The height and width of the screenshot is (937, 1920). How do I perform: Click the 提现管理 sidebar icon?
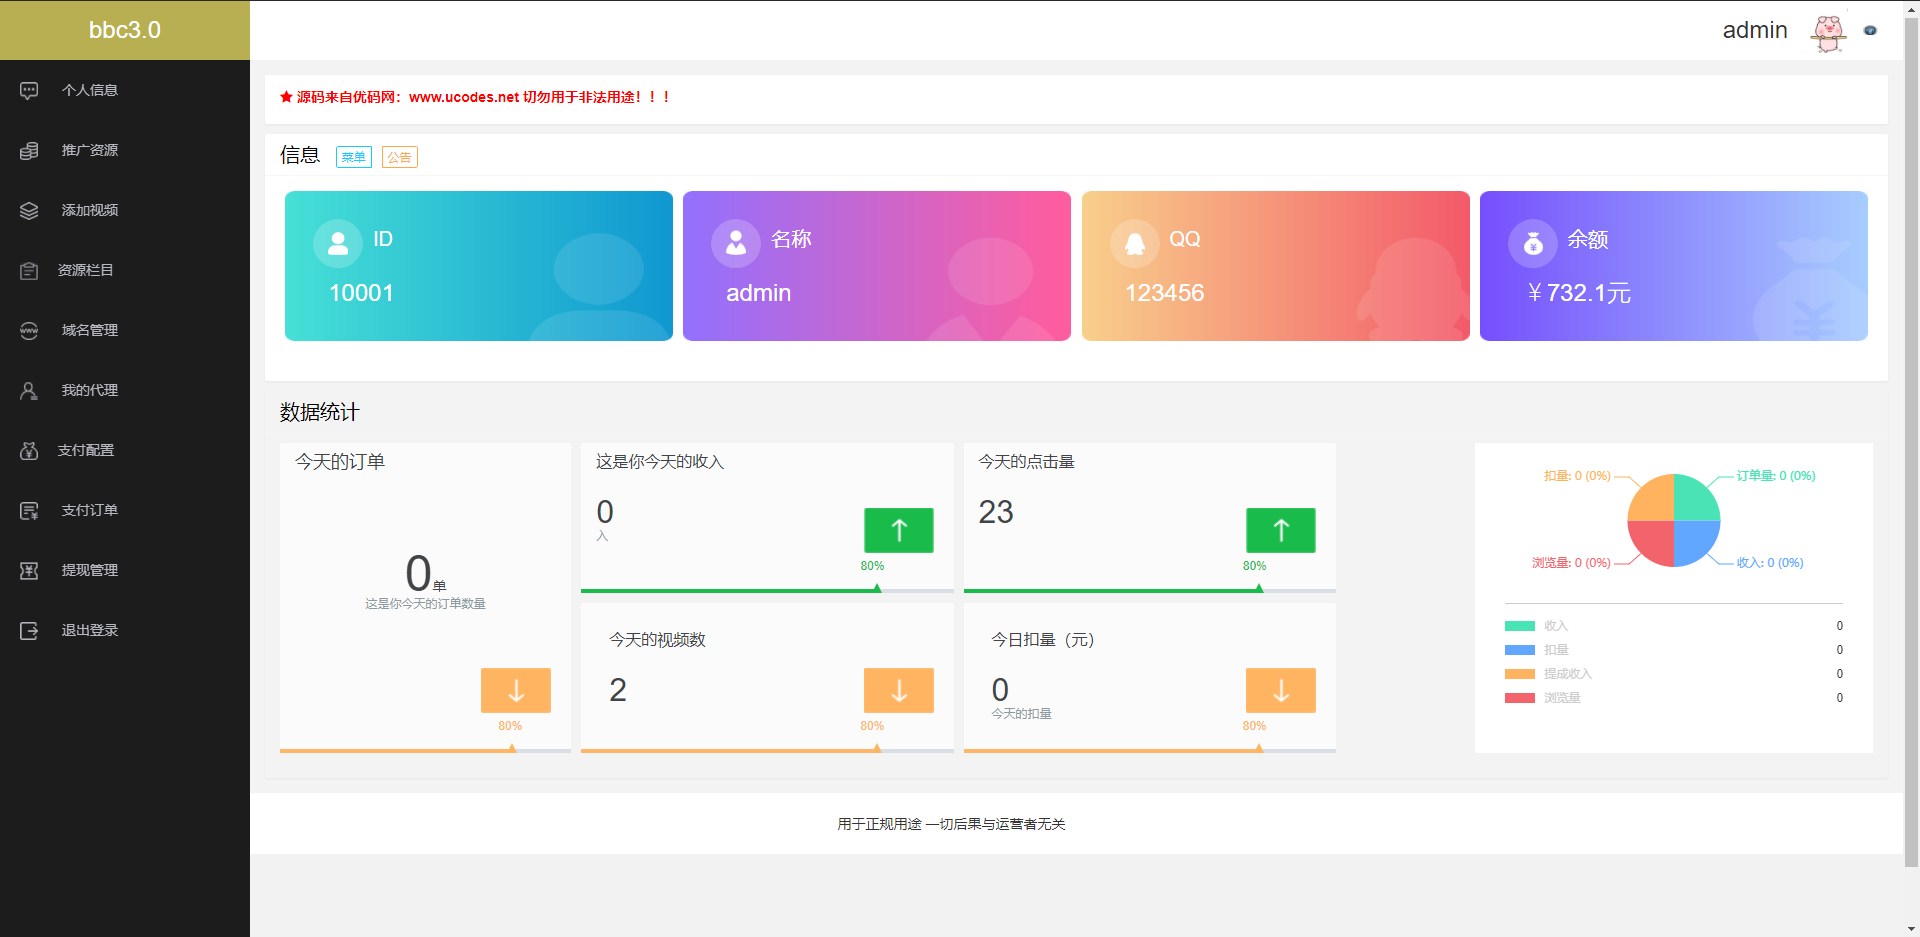[28, 570]
